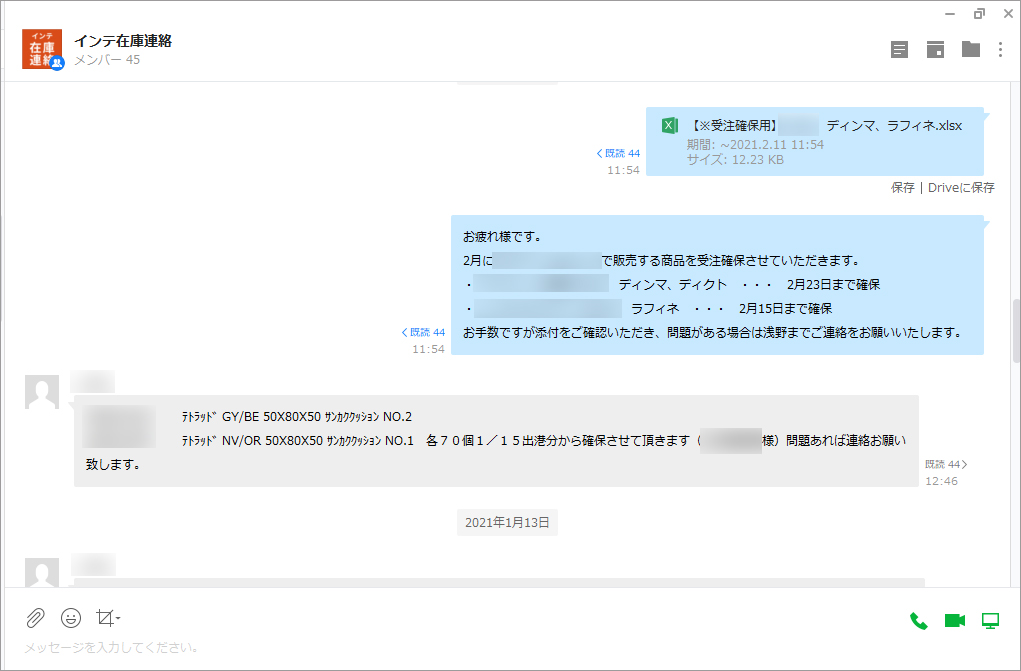
Task: Click the インテ在庫連絡 group avatar
Action: (43, 49)
